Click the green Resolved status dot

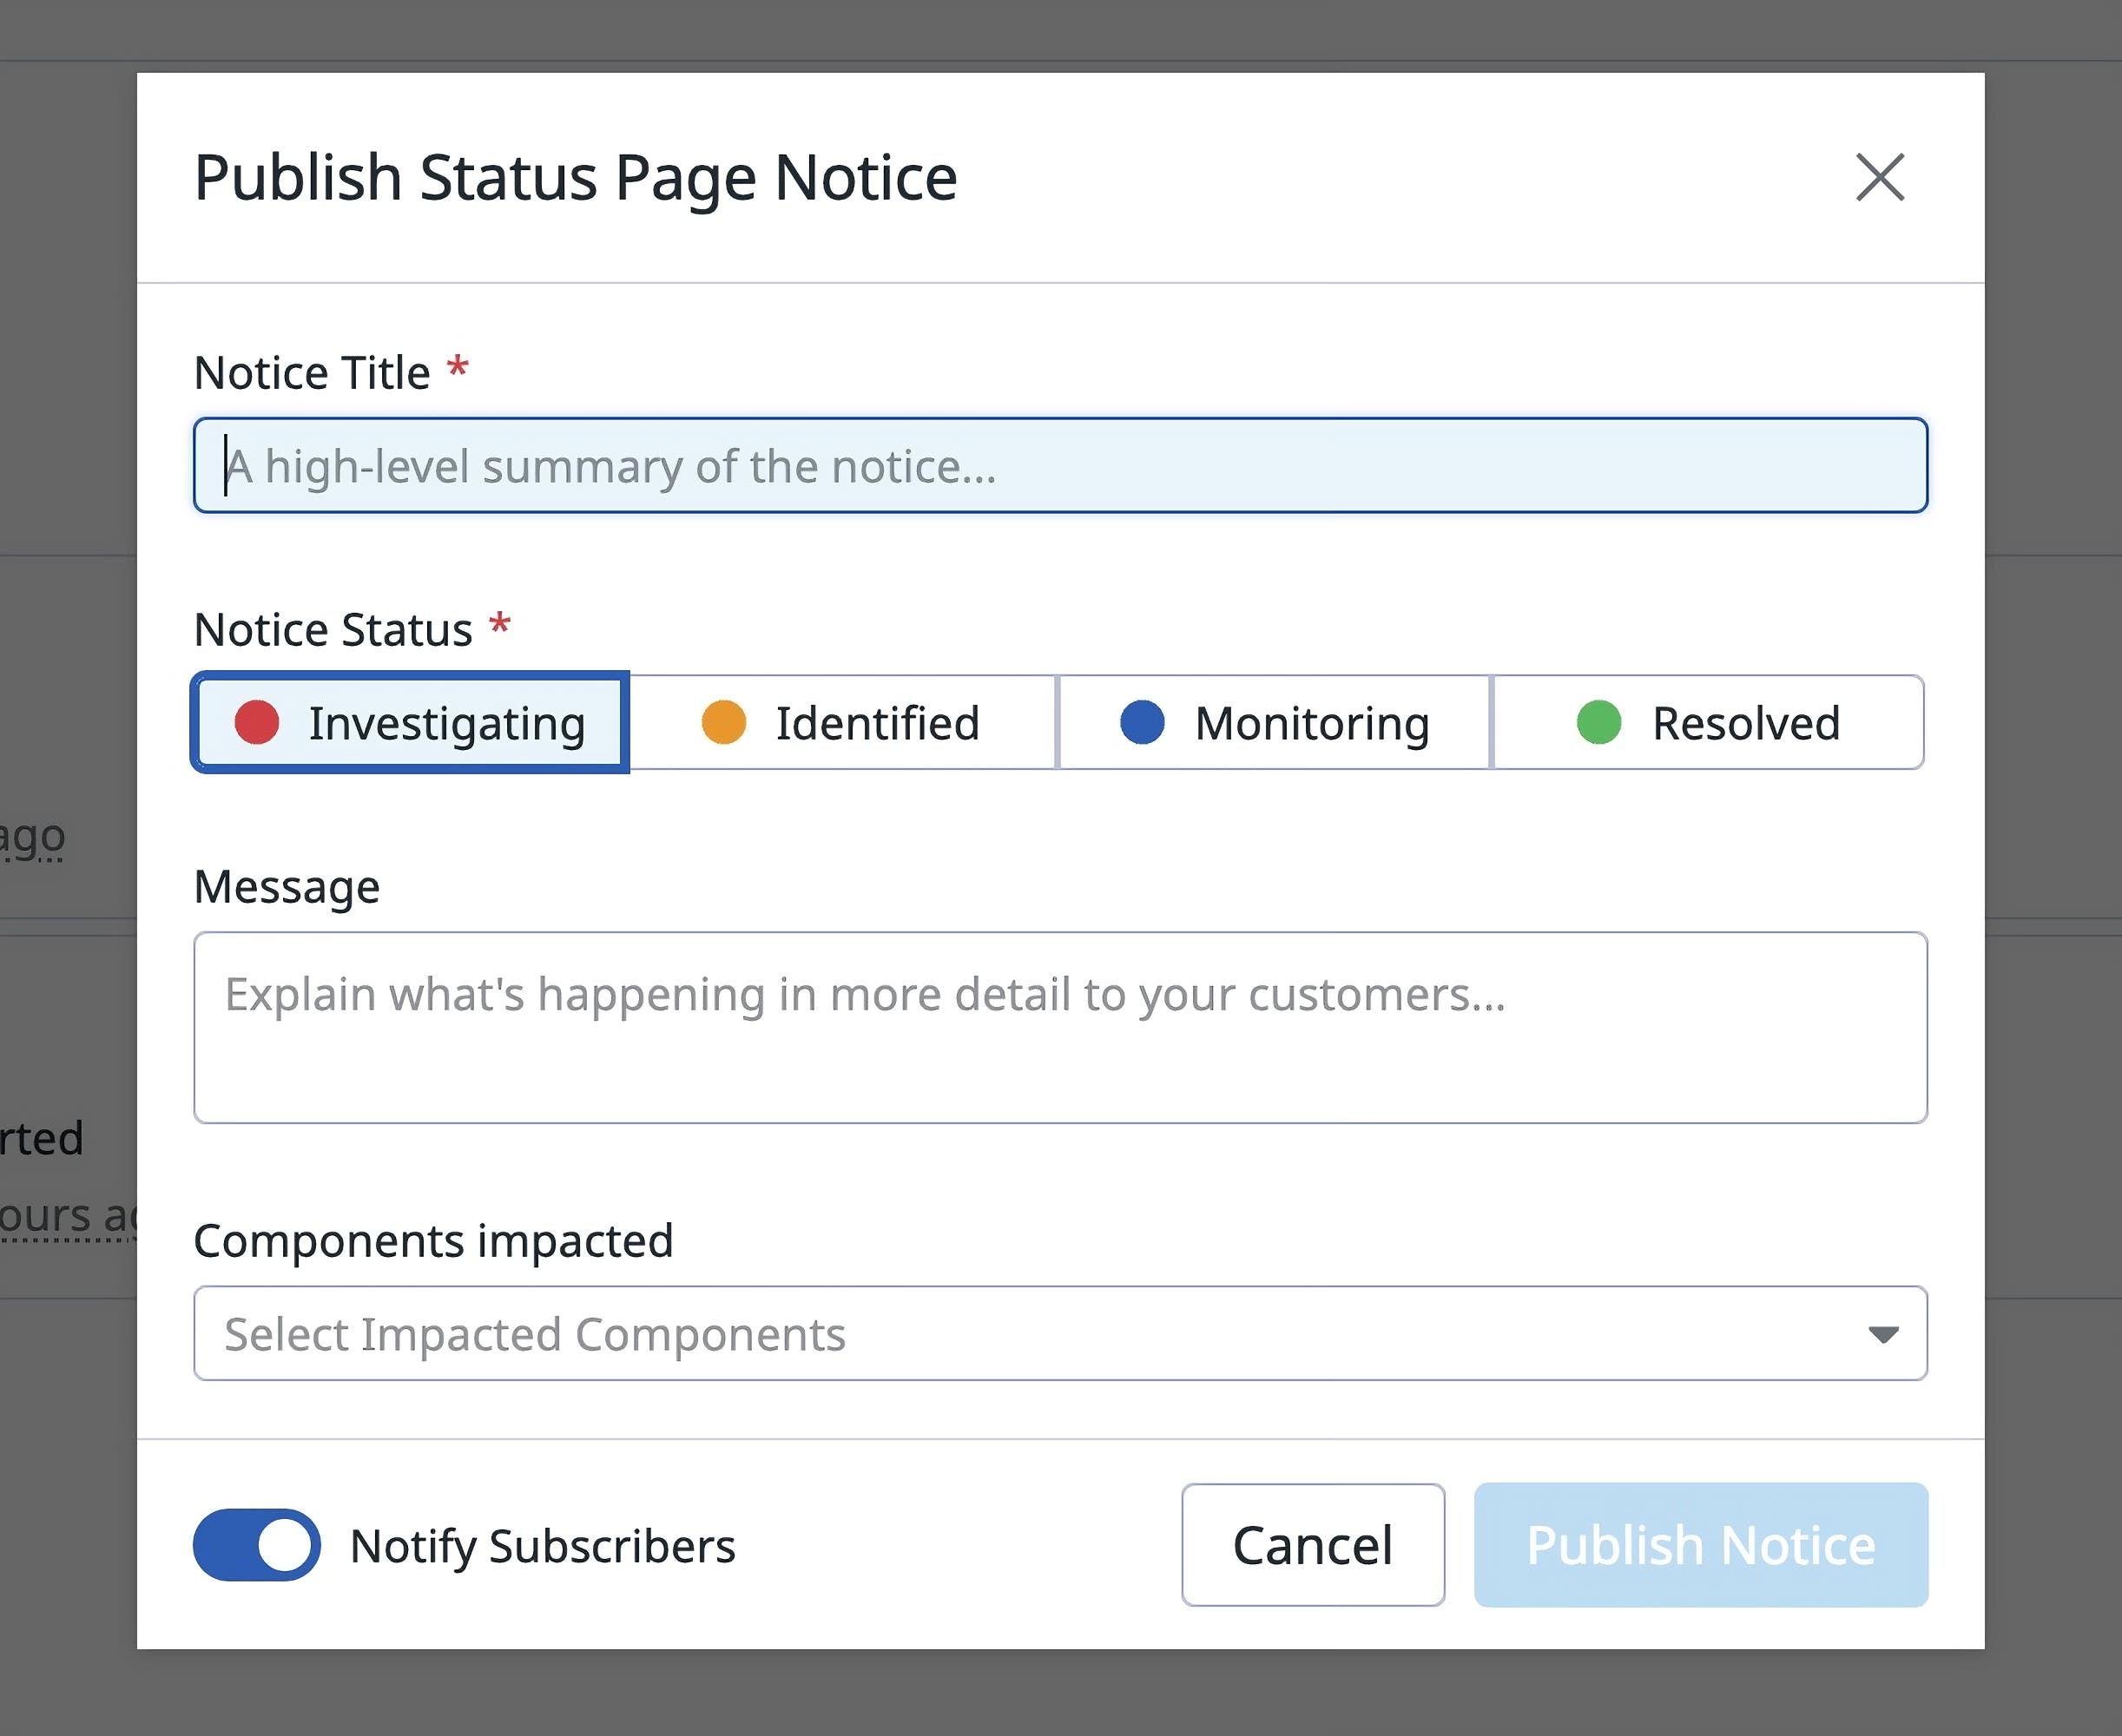coord(1599,722)
